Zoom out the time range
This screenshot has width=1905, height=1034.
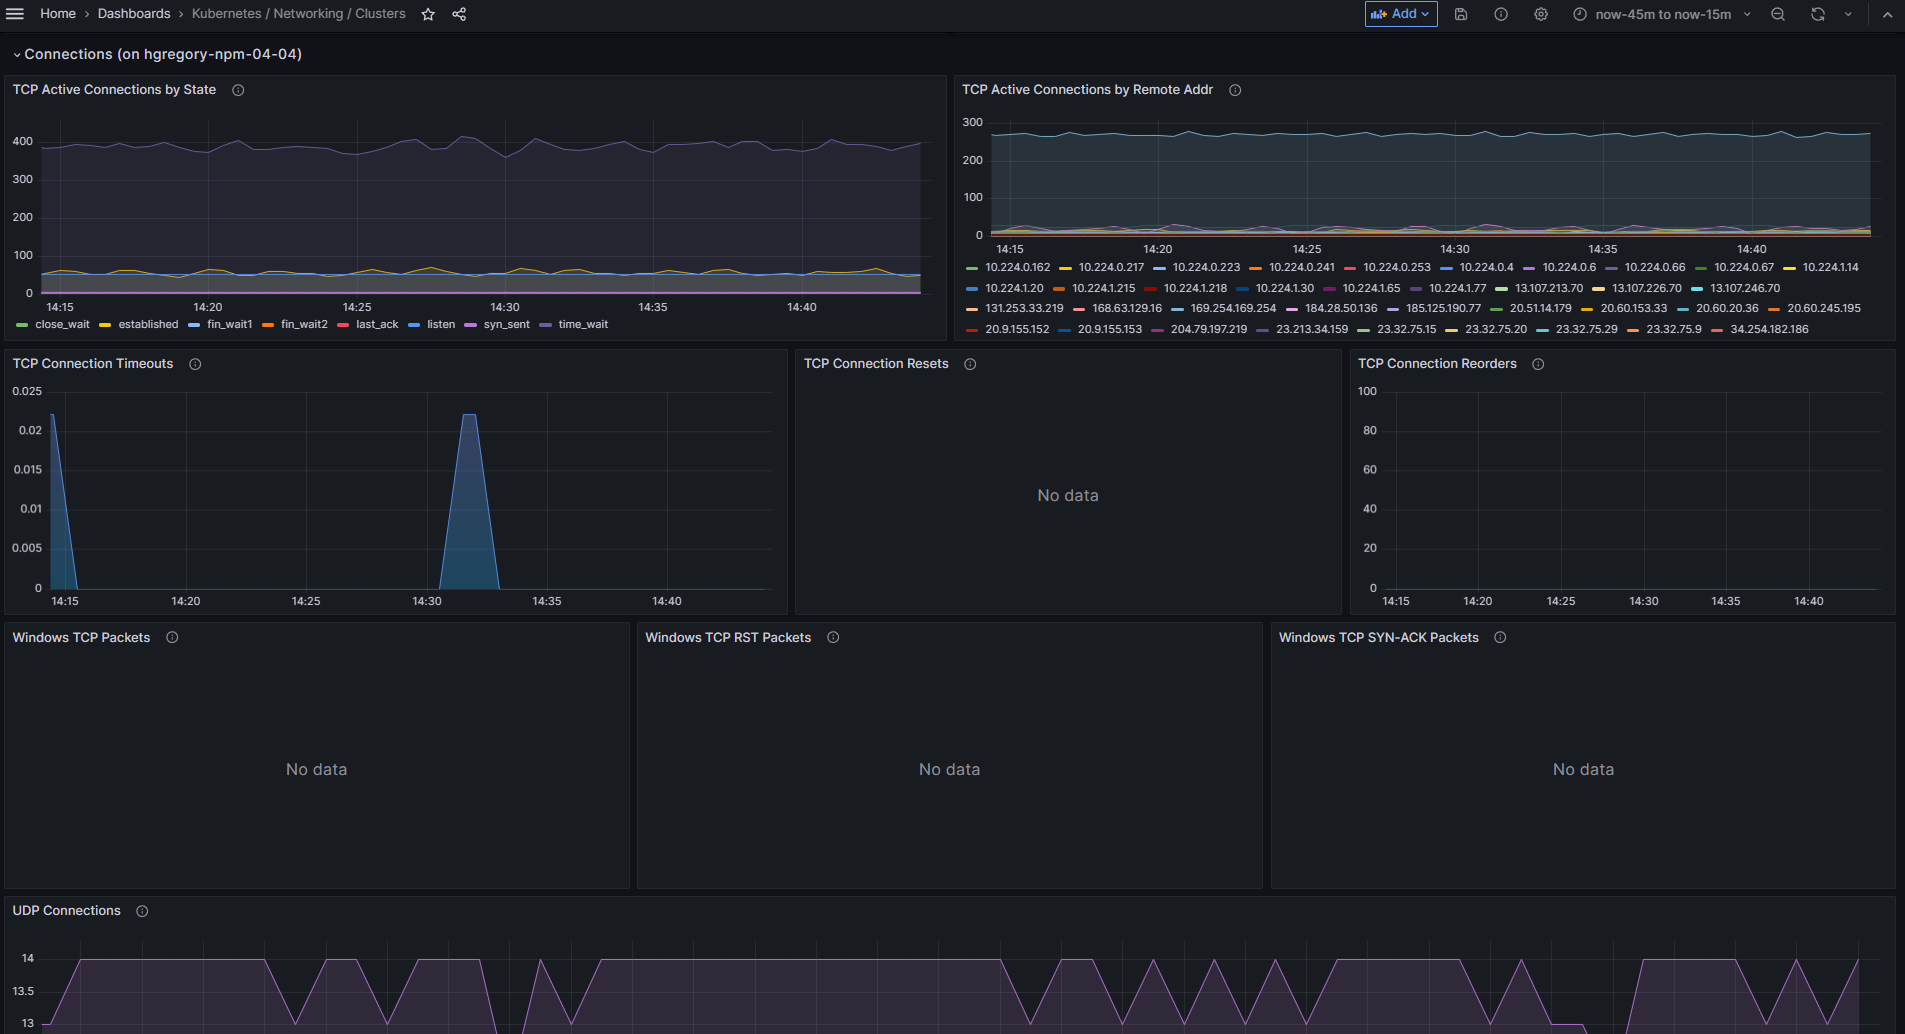tap(1778, 14)
